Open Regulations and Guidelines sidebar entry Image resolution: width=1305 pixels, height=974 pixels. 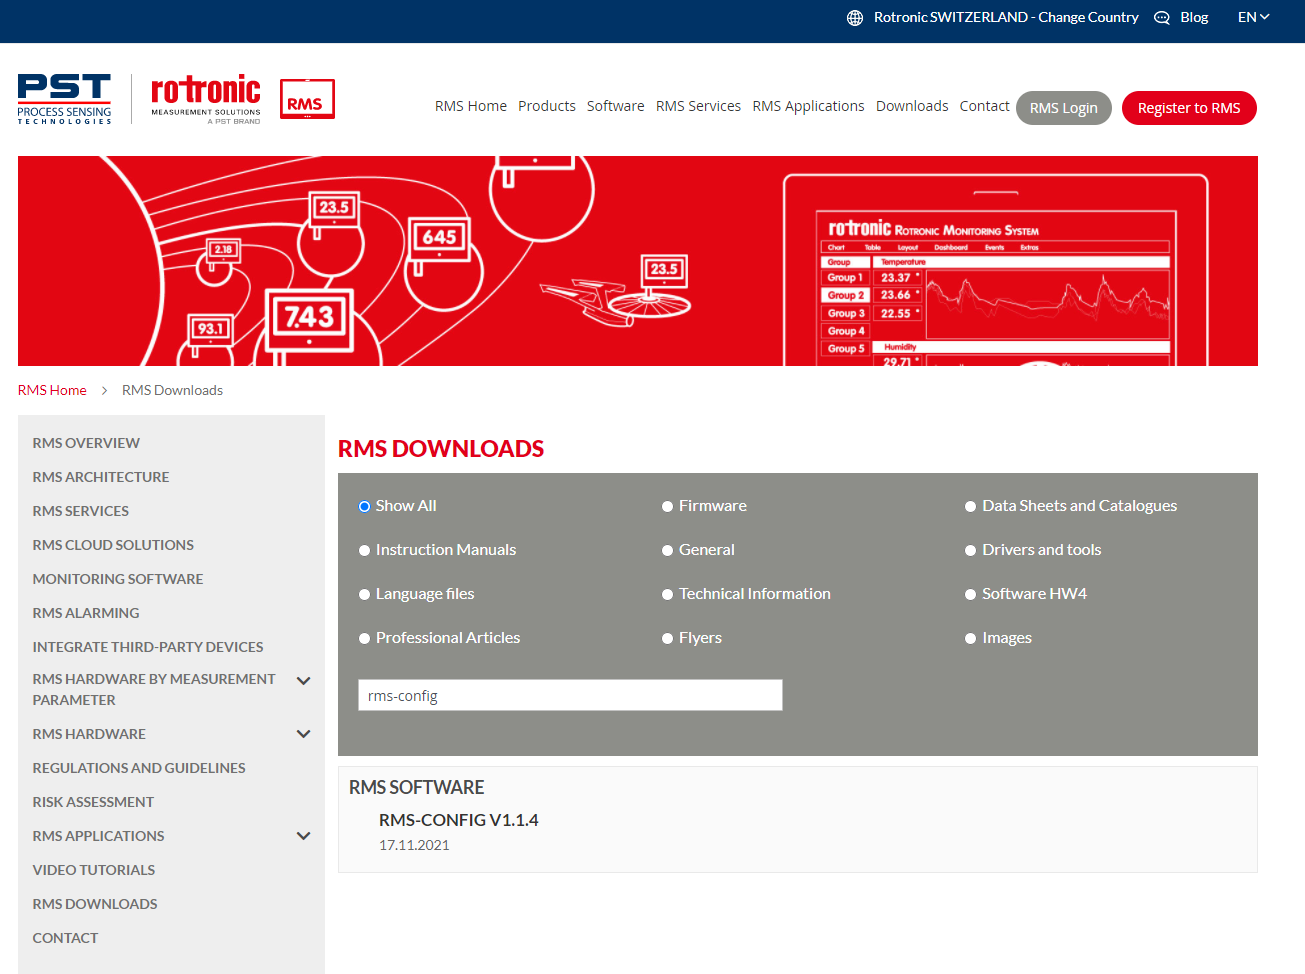point(139,768)
